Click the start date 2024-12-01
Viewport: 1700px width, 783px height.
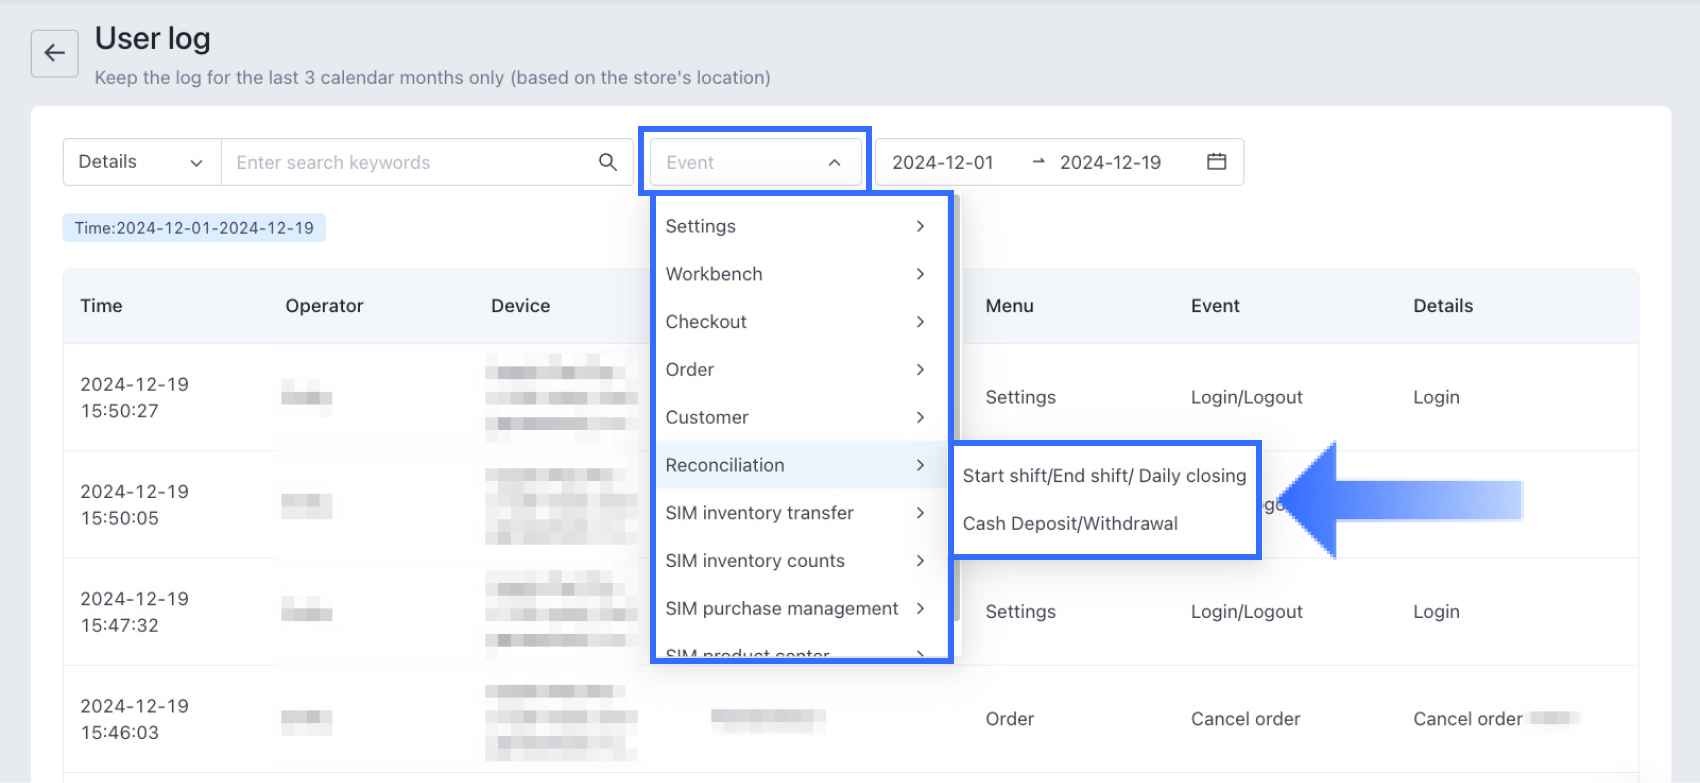(x=943, y=162)
